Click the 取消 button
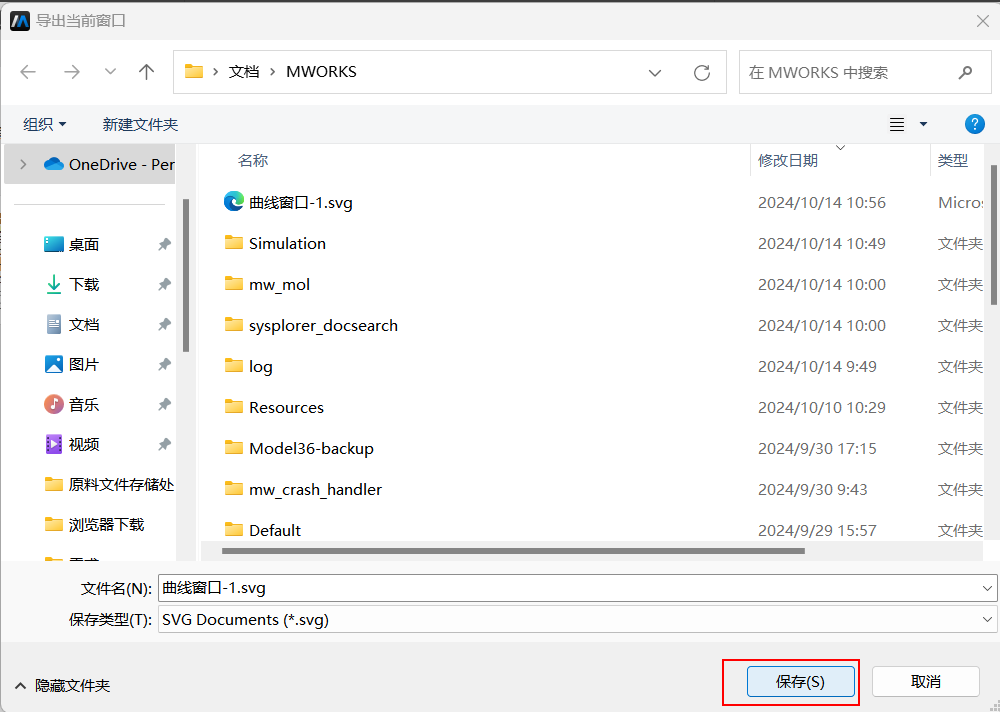The width and height of the screenshot is (1000, 712). click(925, 682)
